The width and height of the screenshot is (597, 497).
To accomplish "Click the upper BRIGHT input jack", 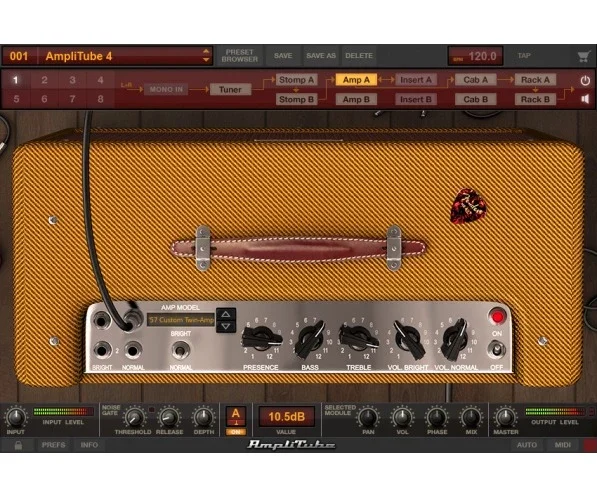I will point(102,320).
